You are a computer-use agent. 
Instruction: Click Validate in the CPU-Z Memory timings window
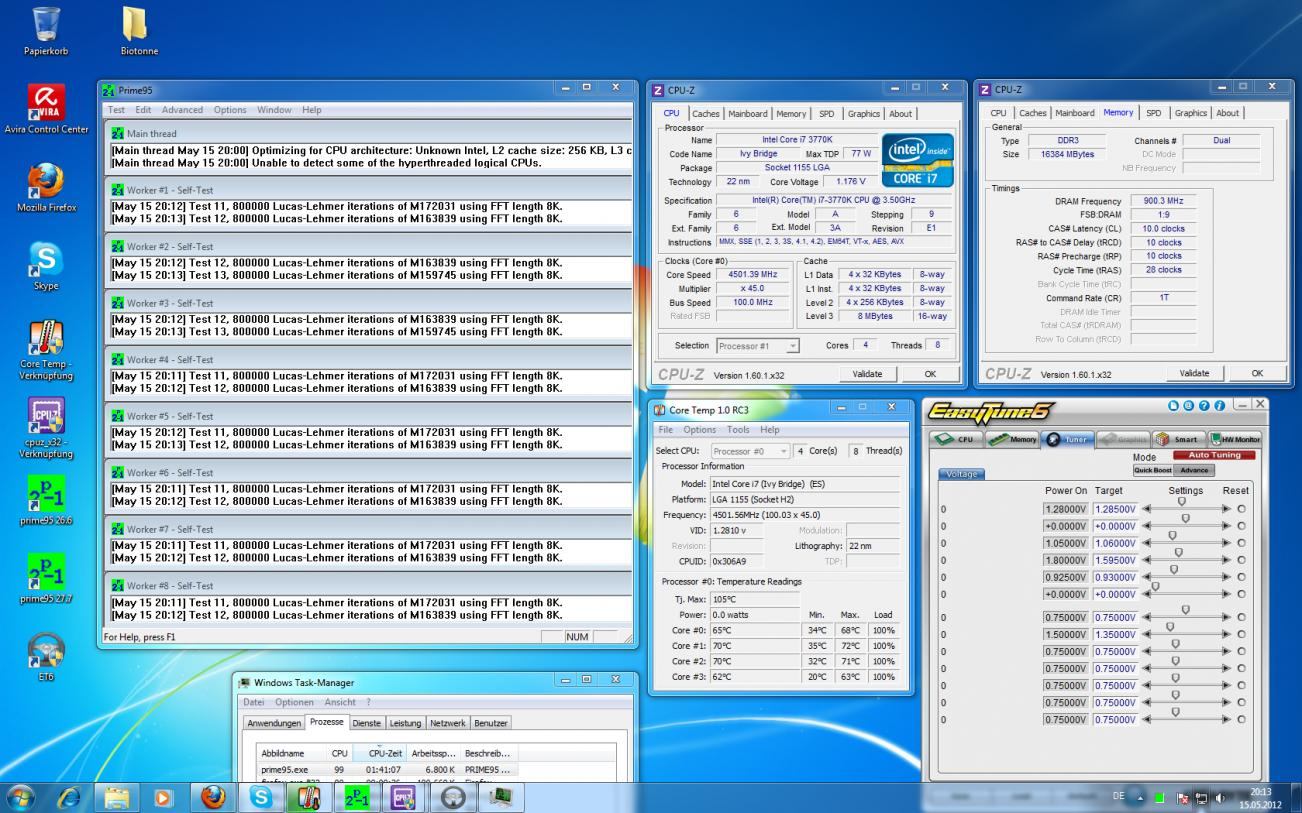(x=1193, y=373)
